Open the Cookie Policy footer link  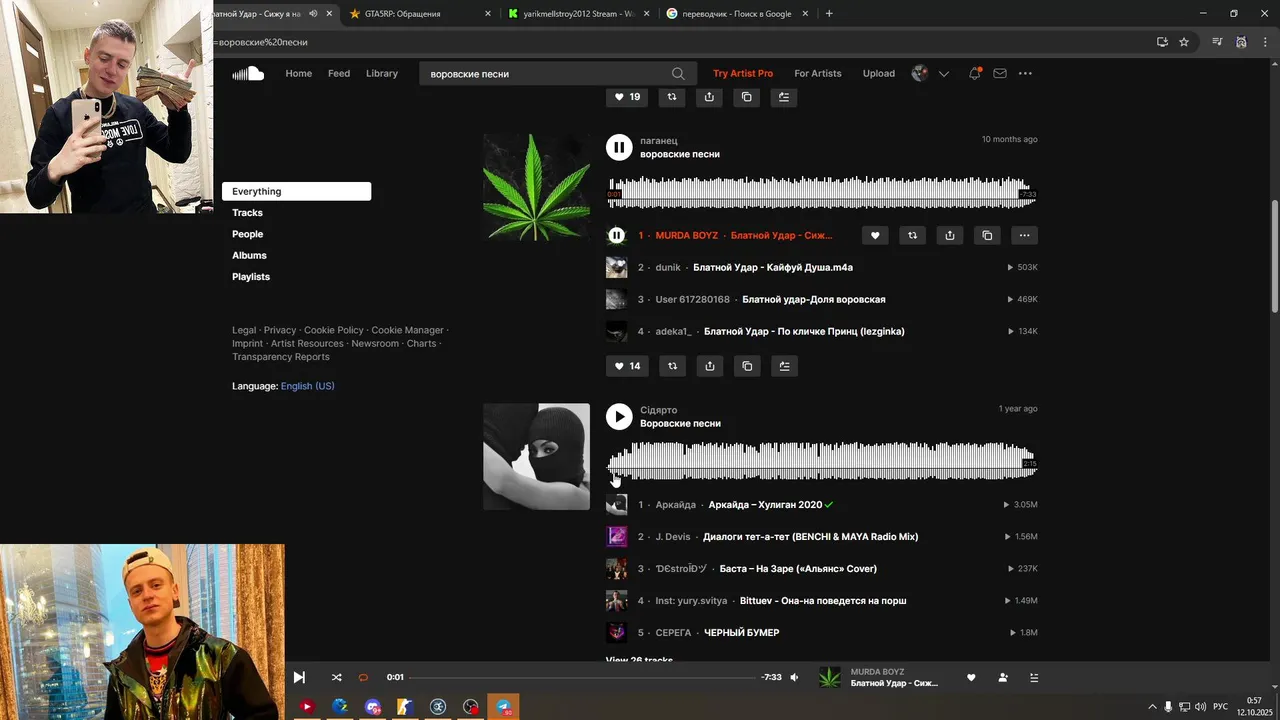tap(334, 330)
